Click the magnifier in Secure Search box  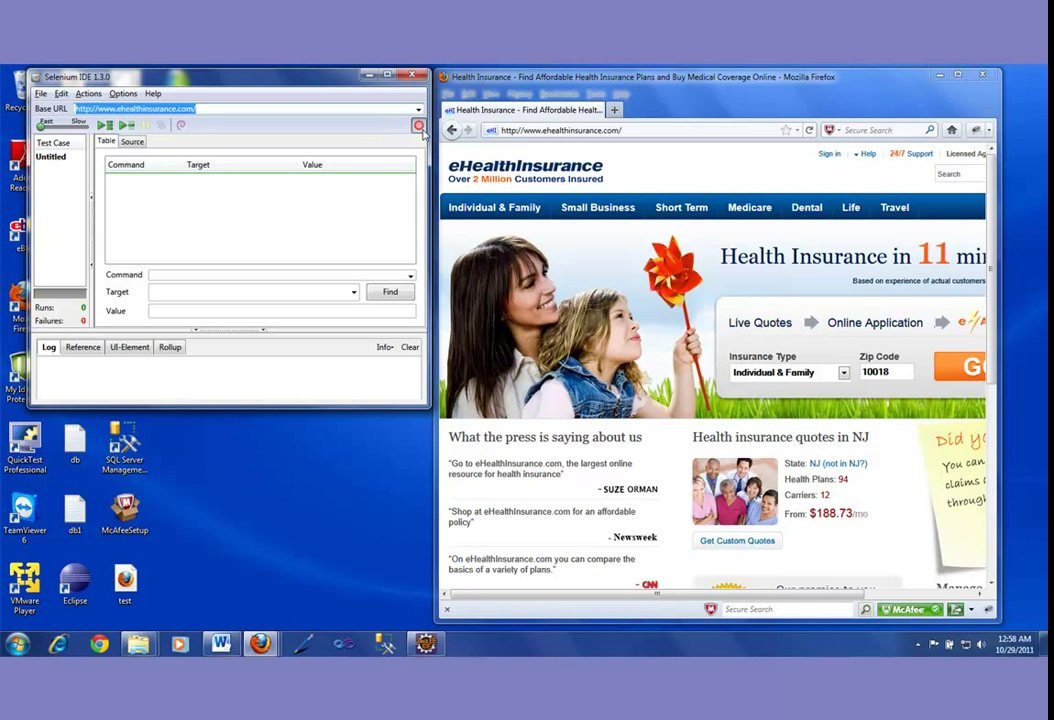pos(930,130)
